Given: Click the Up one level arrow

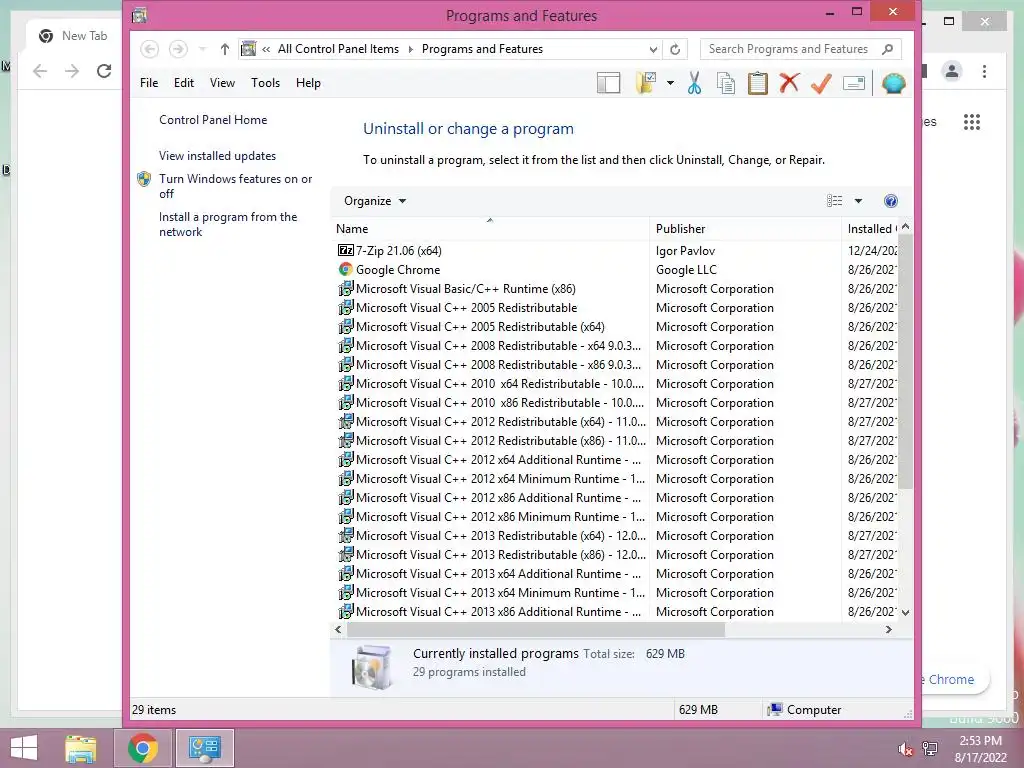Looking at the screenshot, I should point(225,49).
